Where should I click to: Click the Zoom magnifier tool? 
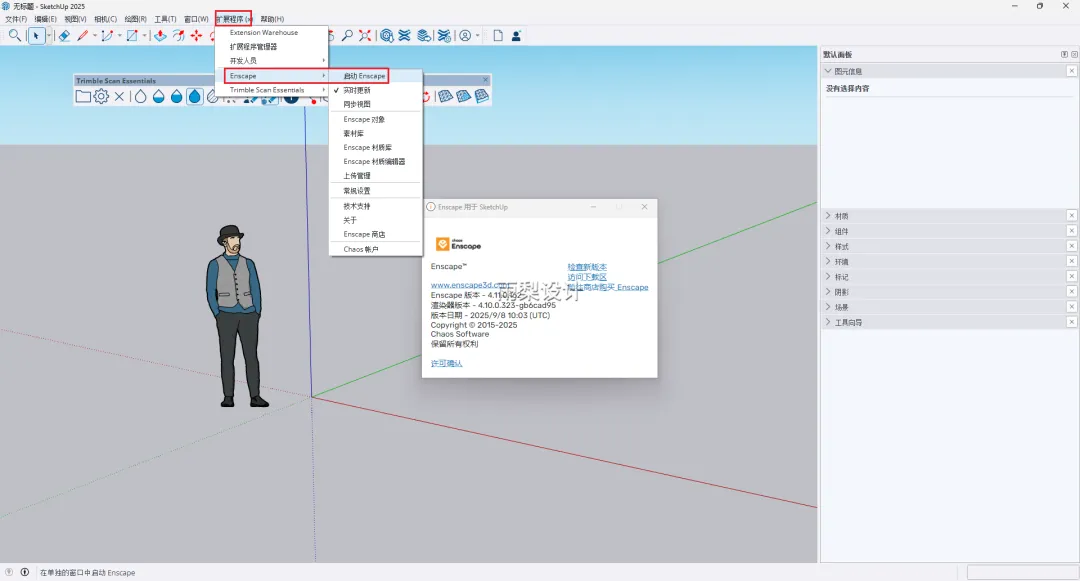tap(347, 36)
